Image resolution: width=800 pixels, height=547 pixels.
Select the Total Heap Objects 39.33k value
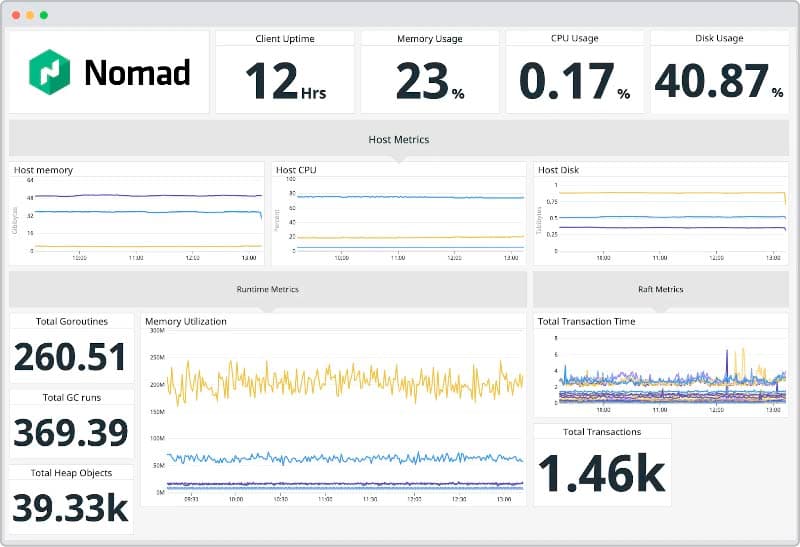[x=70, y=508]
